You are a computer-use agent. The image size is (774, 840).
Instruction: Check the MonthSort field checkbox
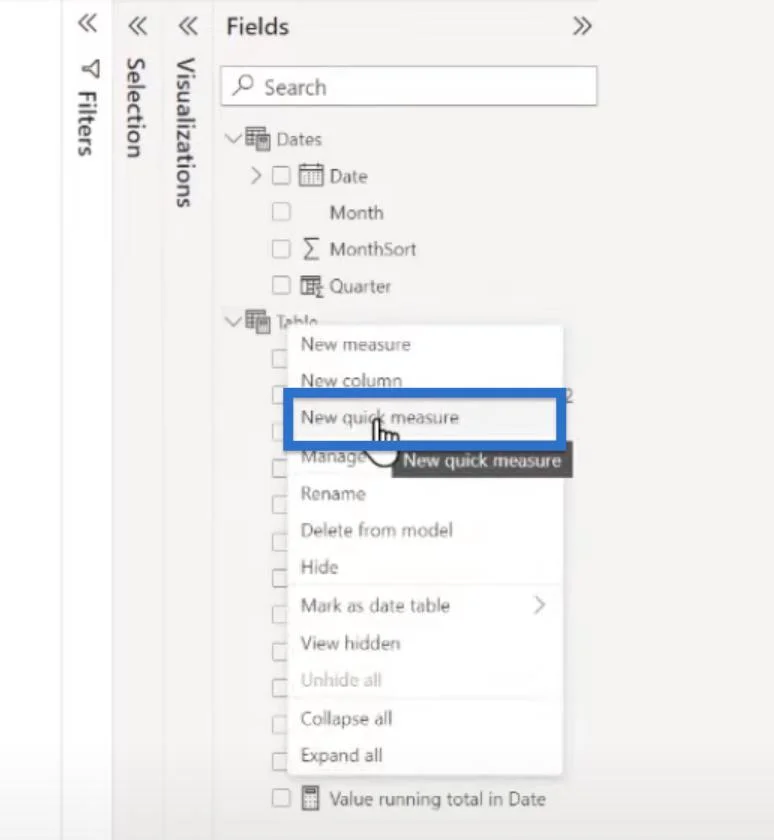[281, 249]
